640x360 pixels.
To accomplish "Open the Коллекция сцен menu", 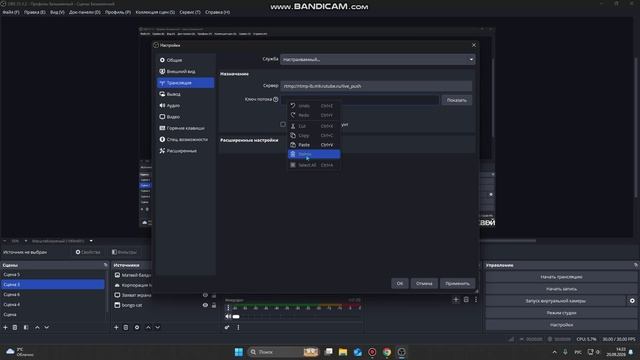I will pos(155,12).
